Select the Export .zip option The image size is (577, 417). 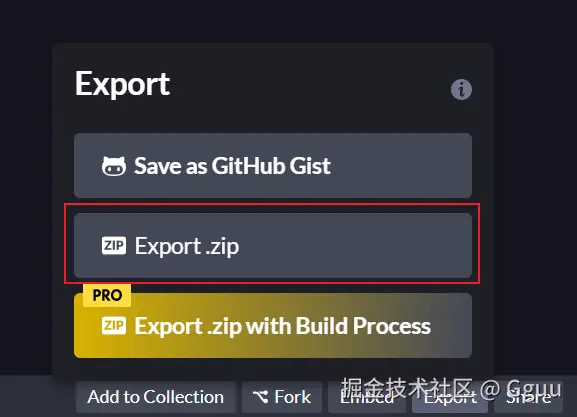click(x=273, y=245)
